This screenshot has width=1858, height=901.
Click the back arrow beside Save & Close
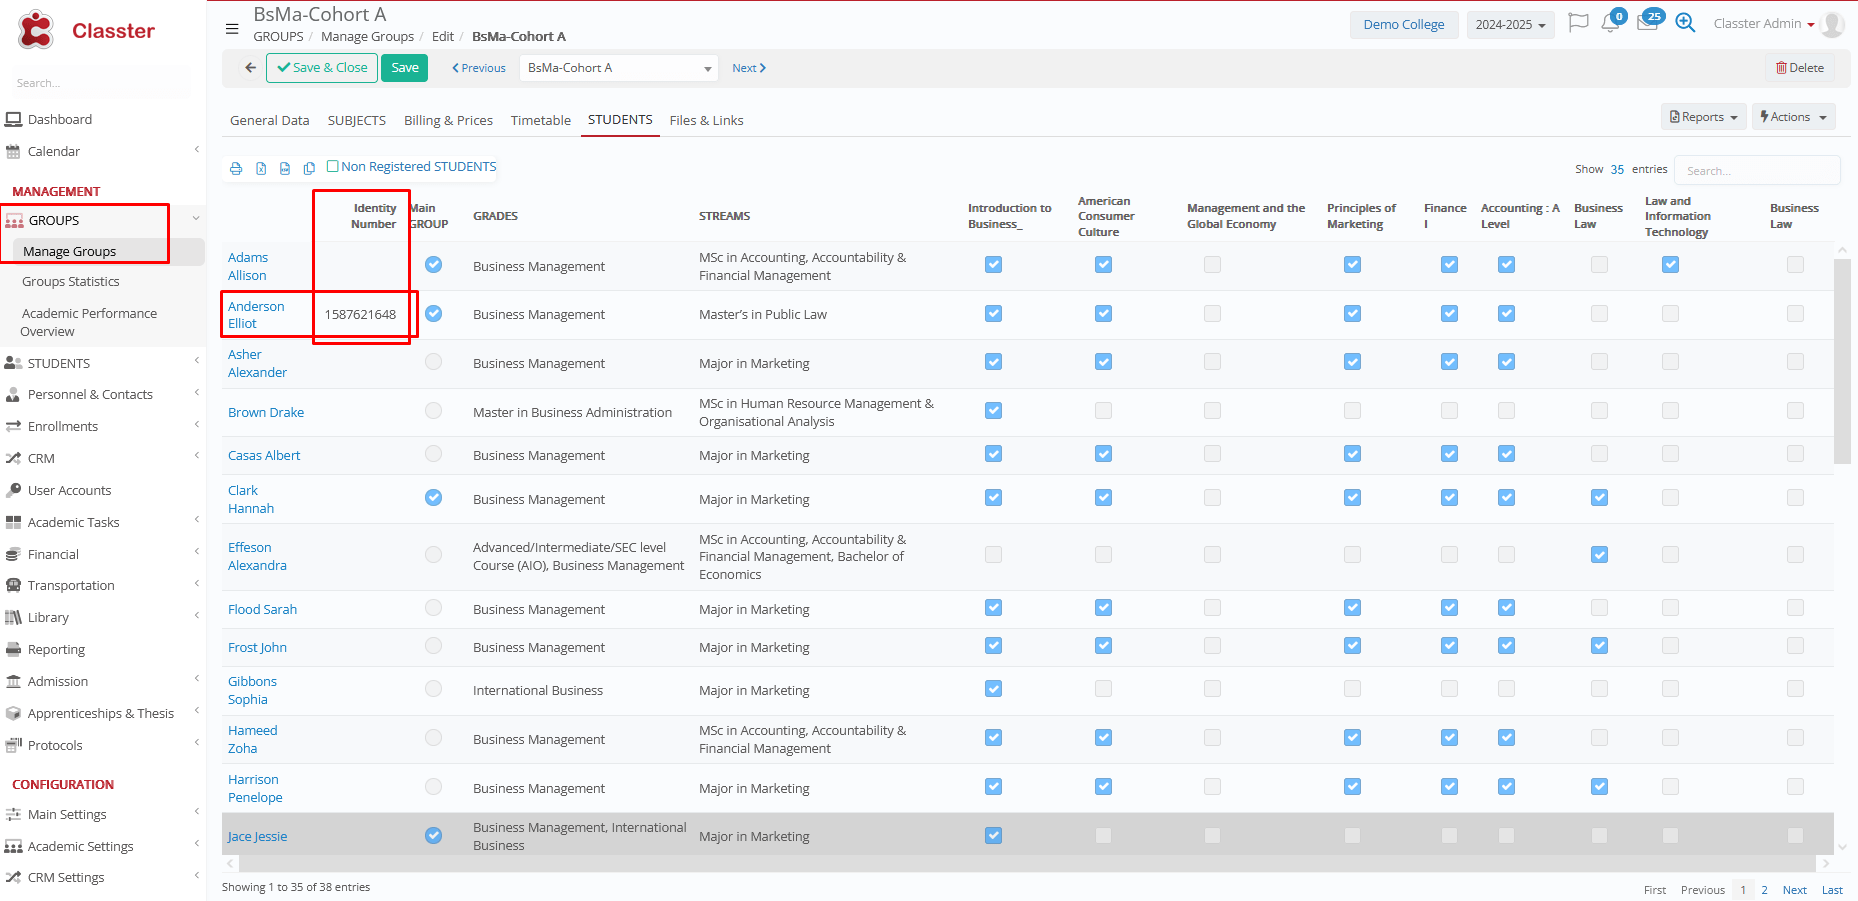250,68
